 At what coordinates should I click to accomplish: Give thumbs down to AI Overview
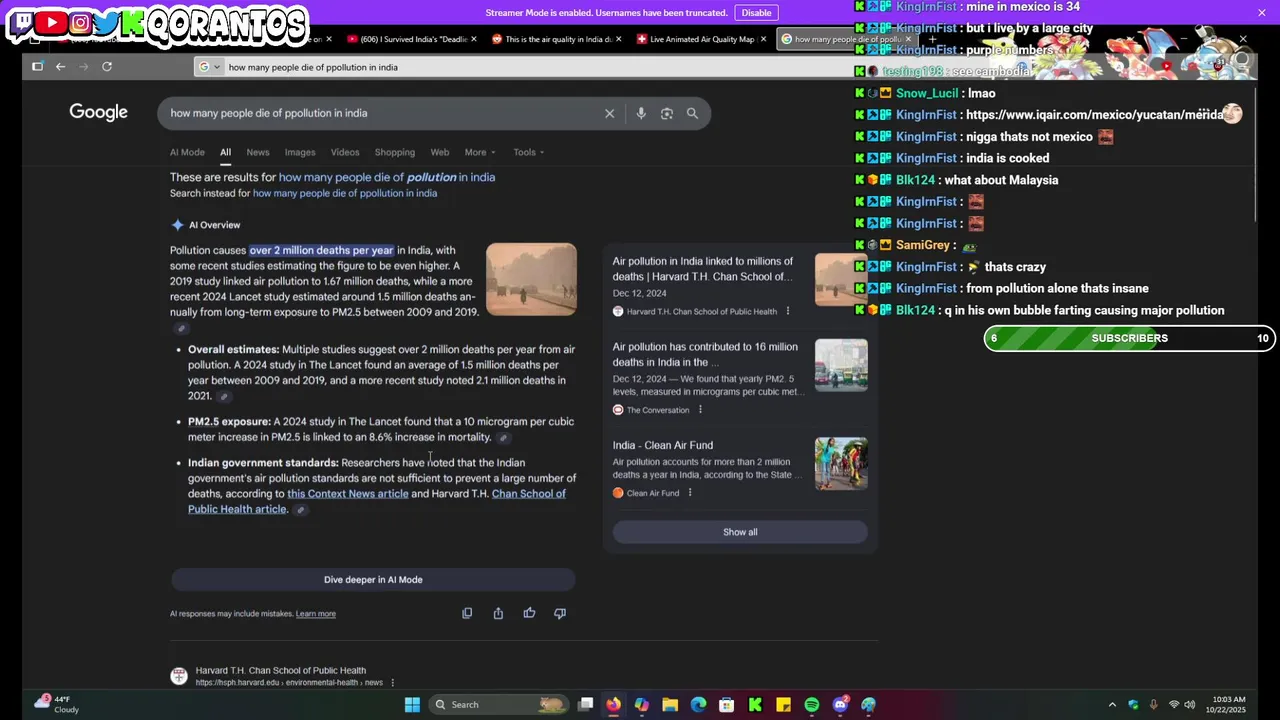[x=560, y=613]
